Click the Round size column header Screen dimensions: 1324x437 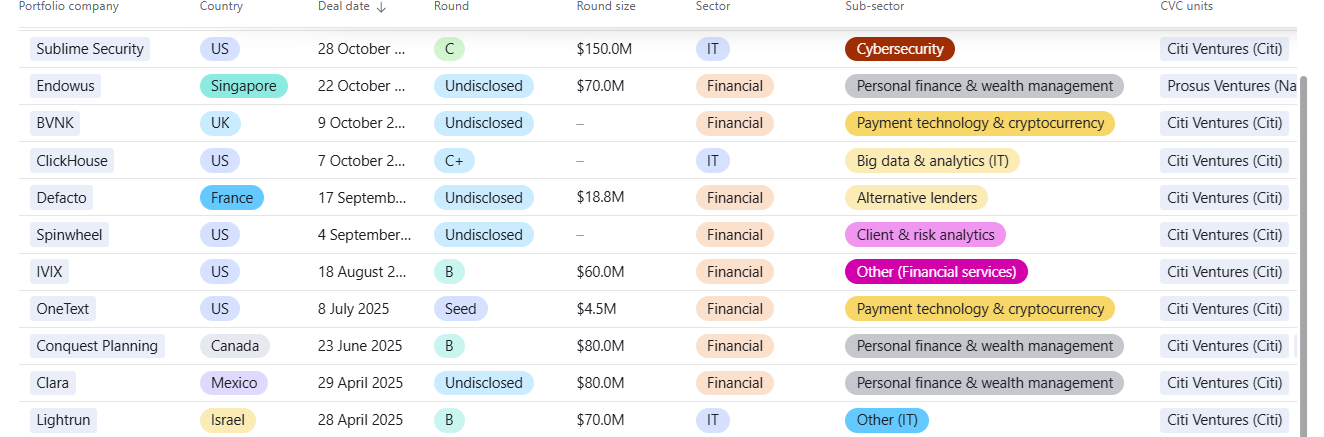607,7
